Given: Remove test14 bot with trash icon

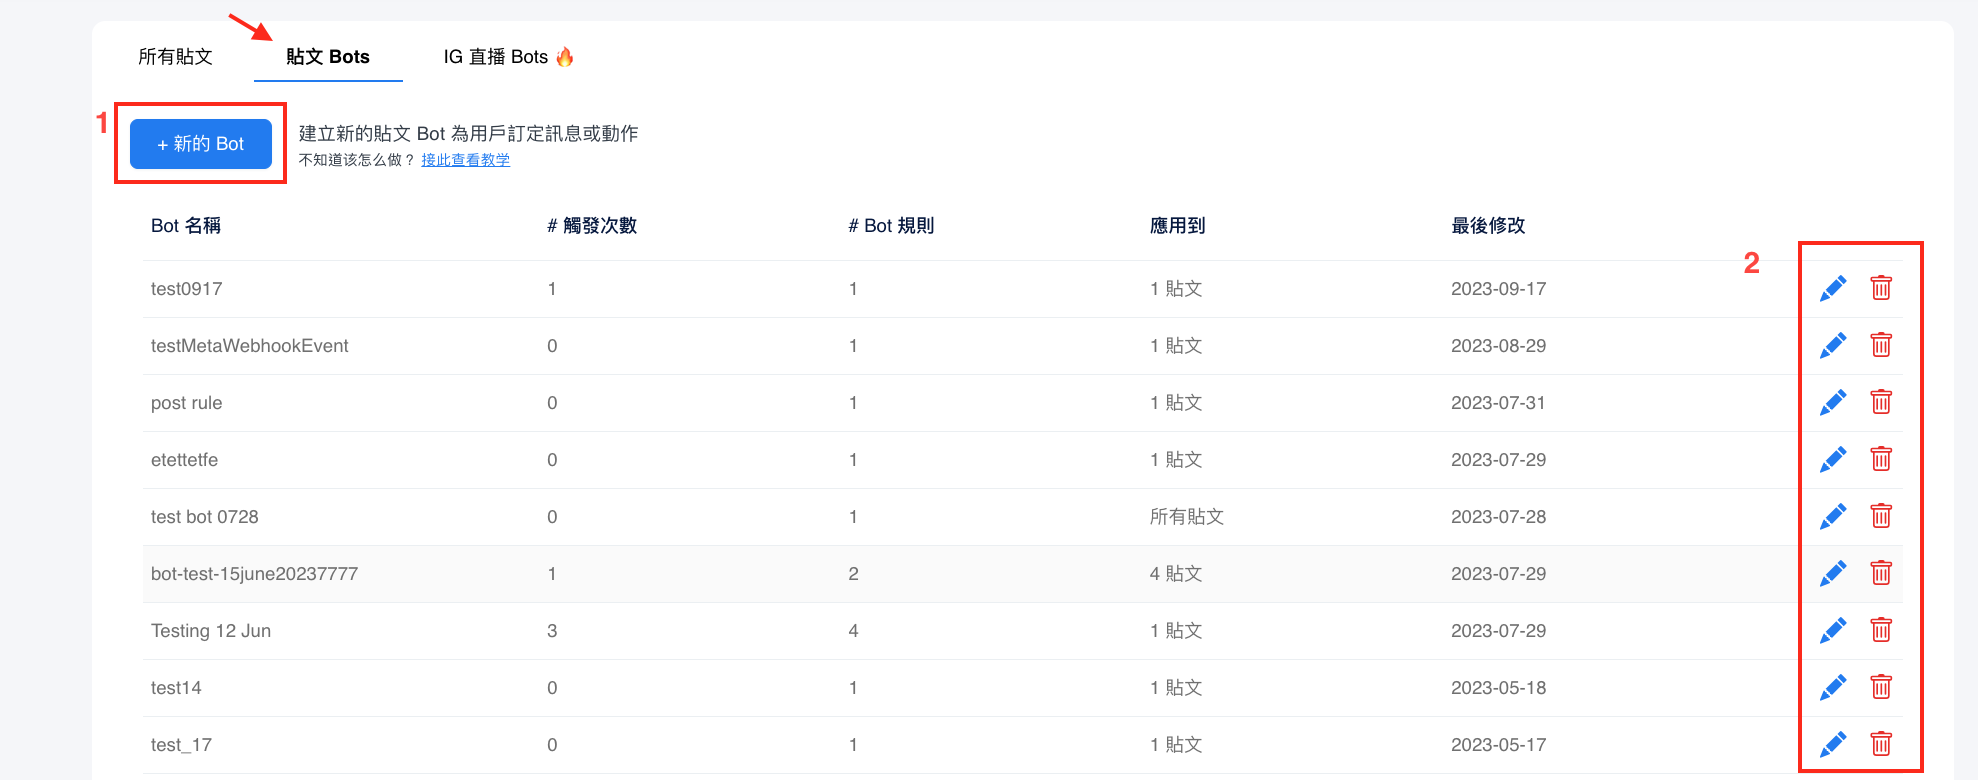Looking at the screenshot, I should (x=1880, y=688).
